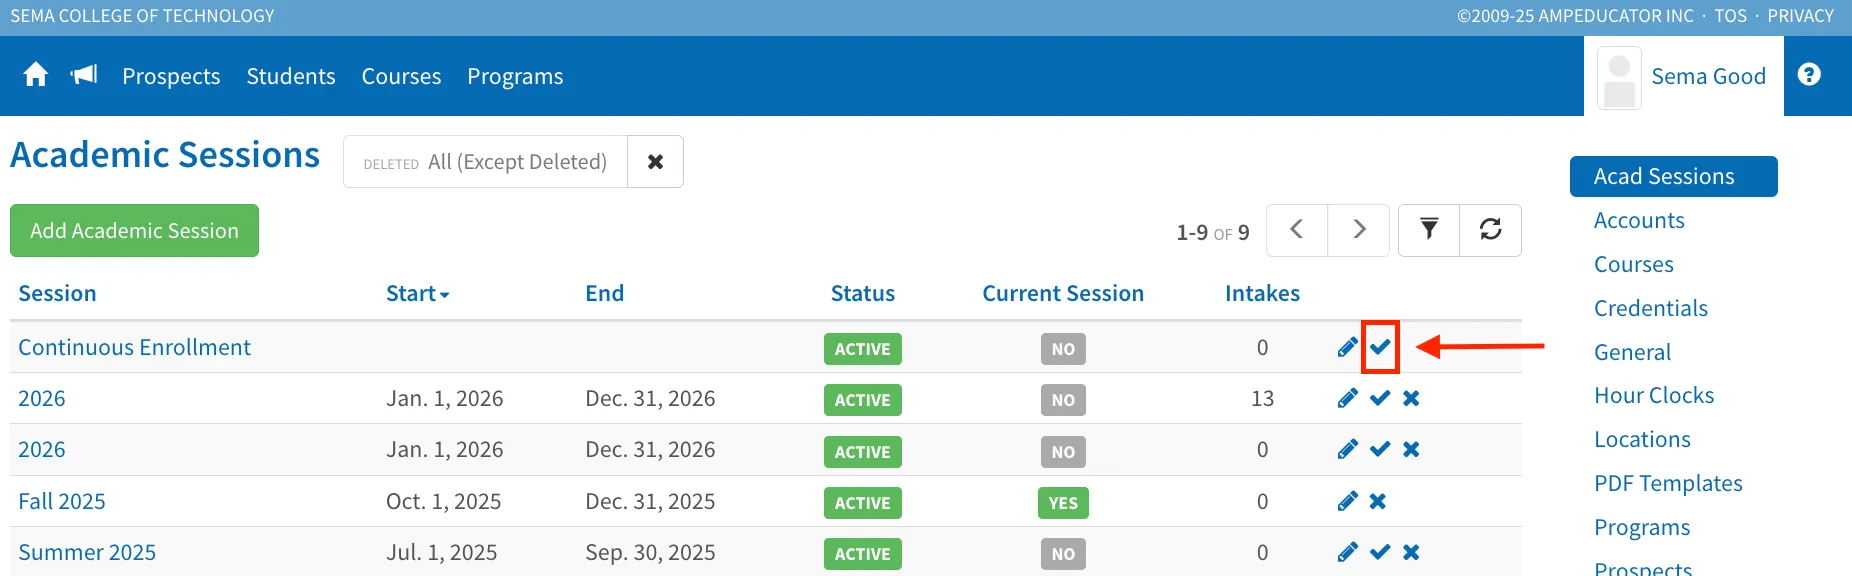The height and width of the screenshot is (576, 1852).
Task: Edit Continuous Enrollment with its pencil icon
Action: (1348, 347)
